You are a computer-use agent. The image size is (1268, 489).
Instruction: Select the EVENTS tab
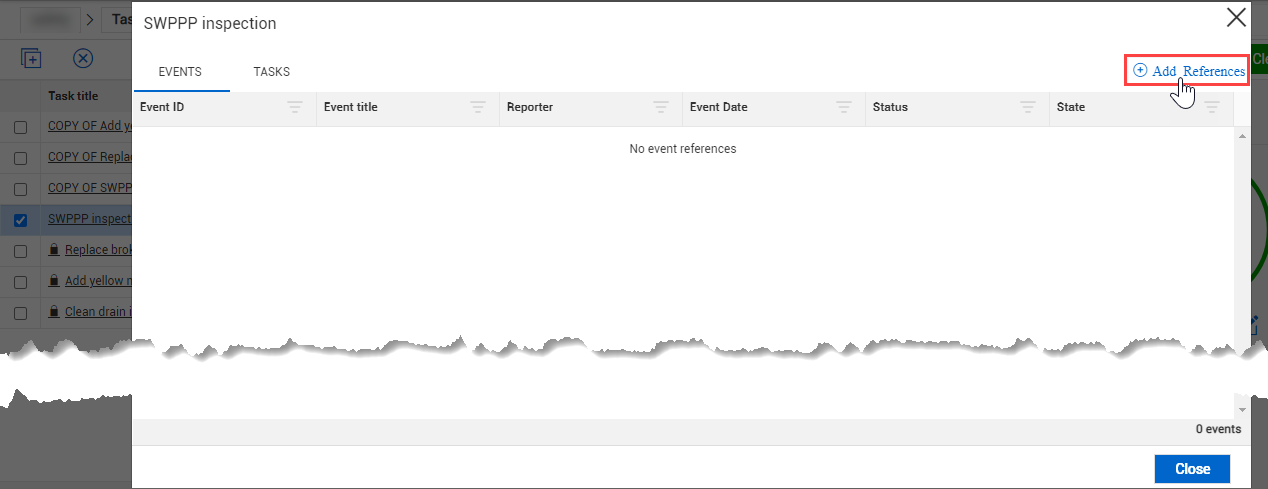(180, 72)
